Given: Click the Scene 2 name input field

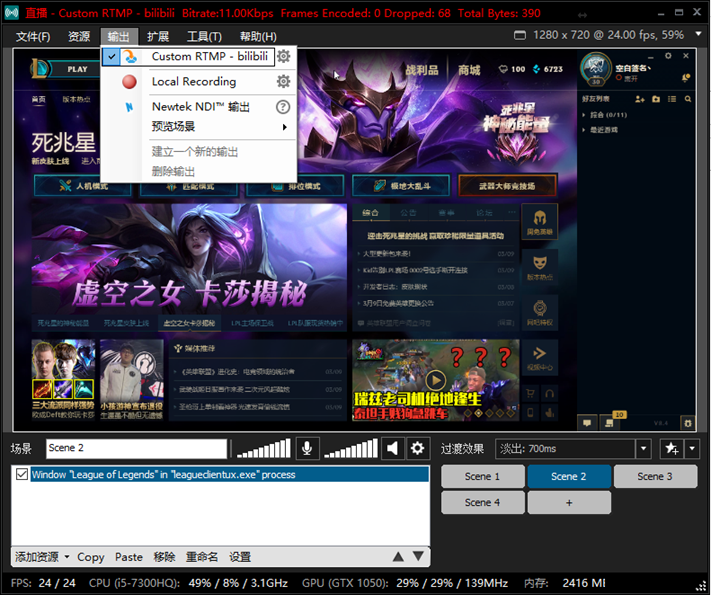Looking at the screenshot, I should 136,449.
